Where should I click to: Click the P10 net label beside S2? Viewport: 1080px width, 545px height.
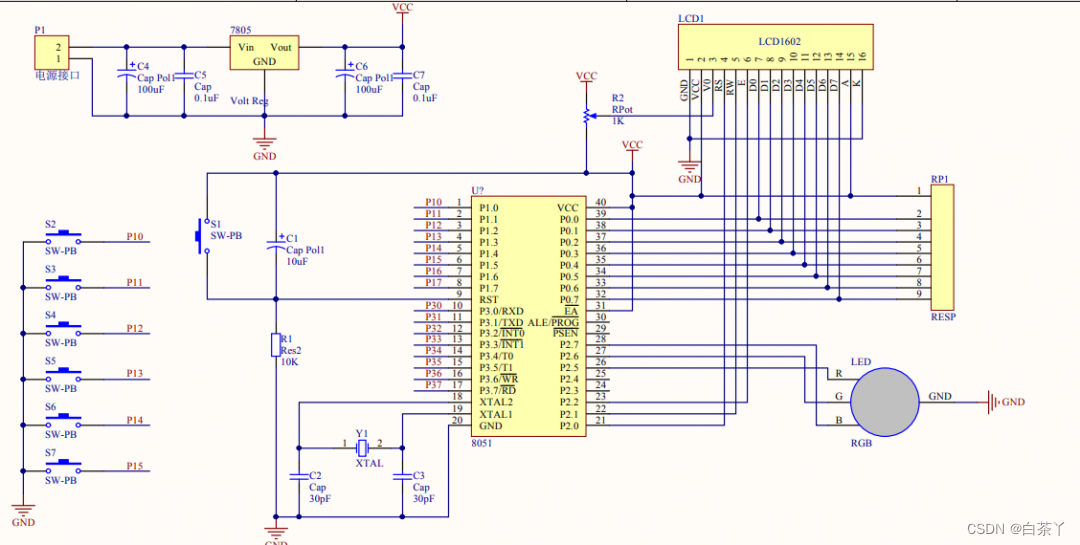[134, 237]
